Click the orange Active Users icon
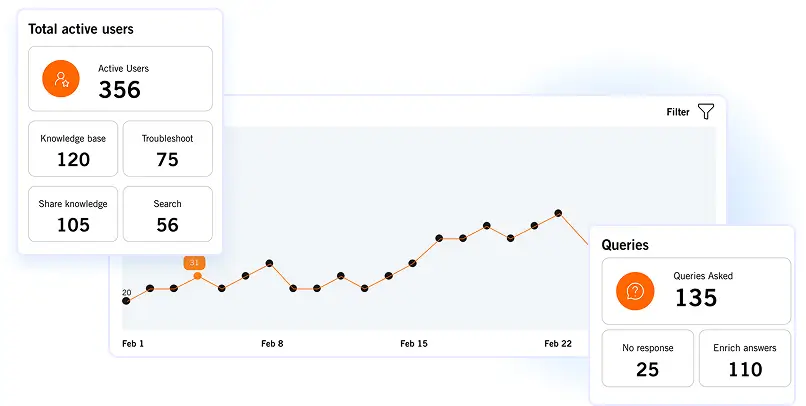Viewport: 806px width, 406px height. pos(61,79)
